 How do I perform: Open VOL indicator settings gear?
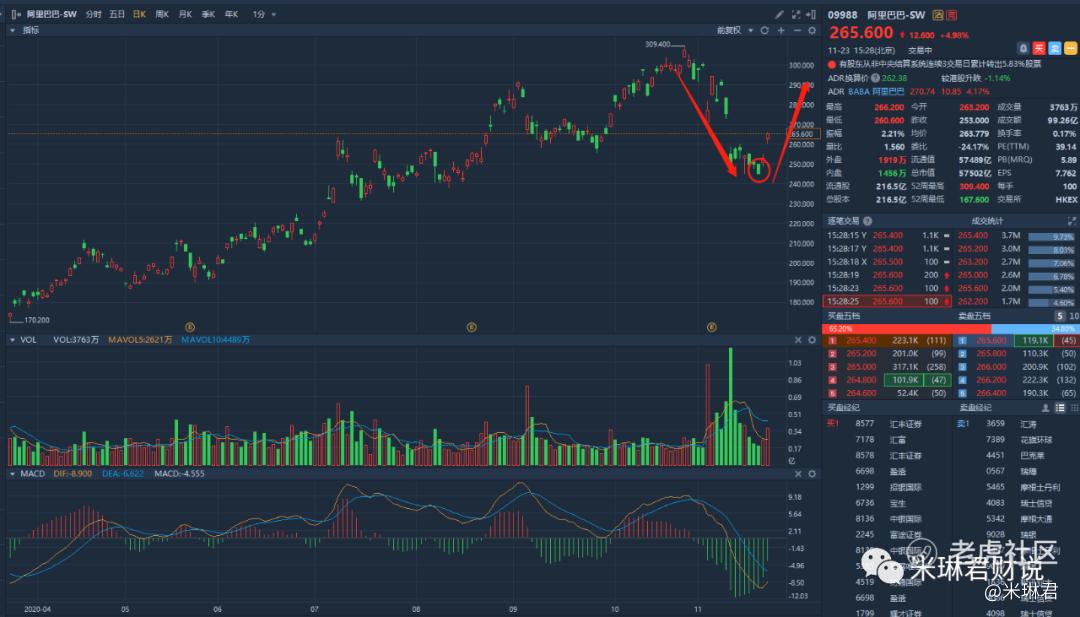812,340
